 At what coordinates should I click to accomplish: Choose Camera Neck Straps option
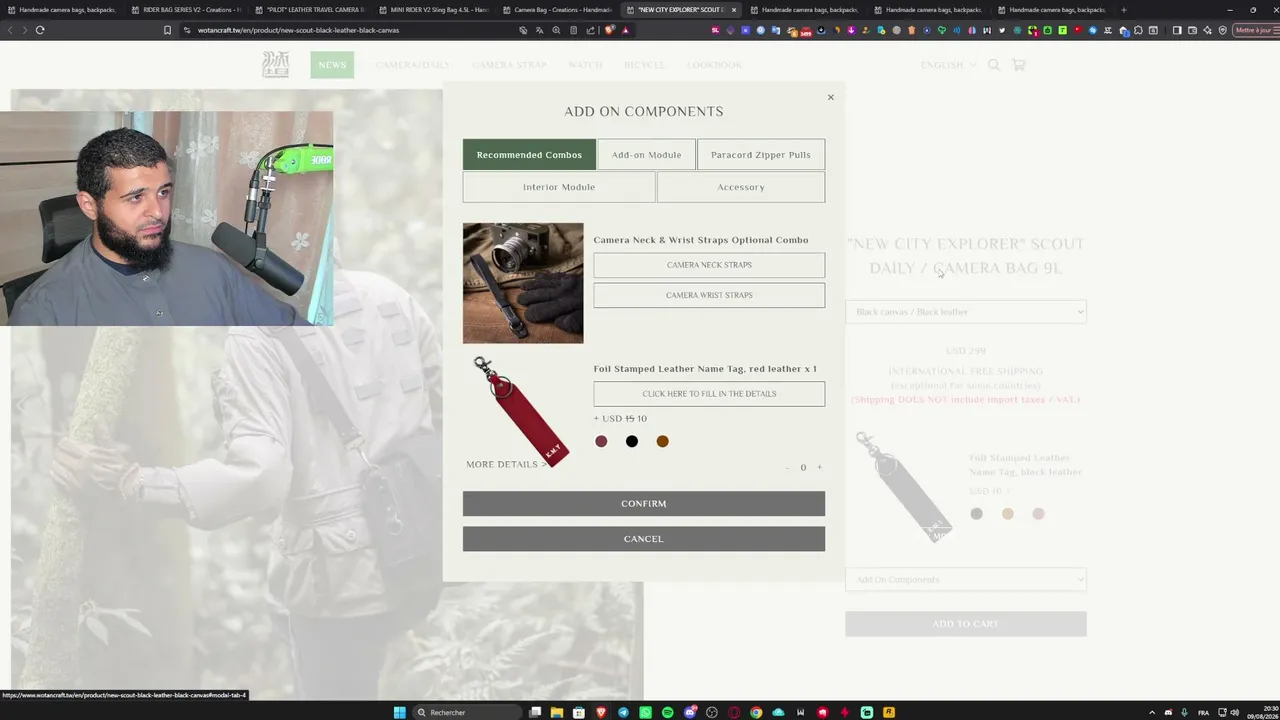(709, 265)
